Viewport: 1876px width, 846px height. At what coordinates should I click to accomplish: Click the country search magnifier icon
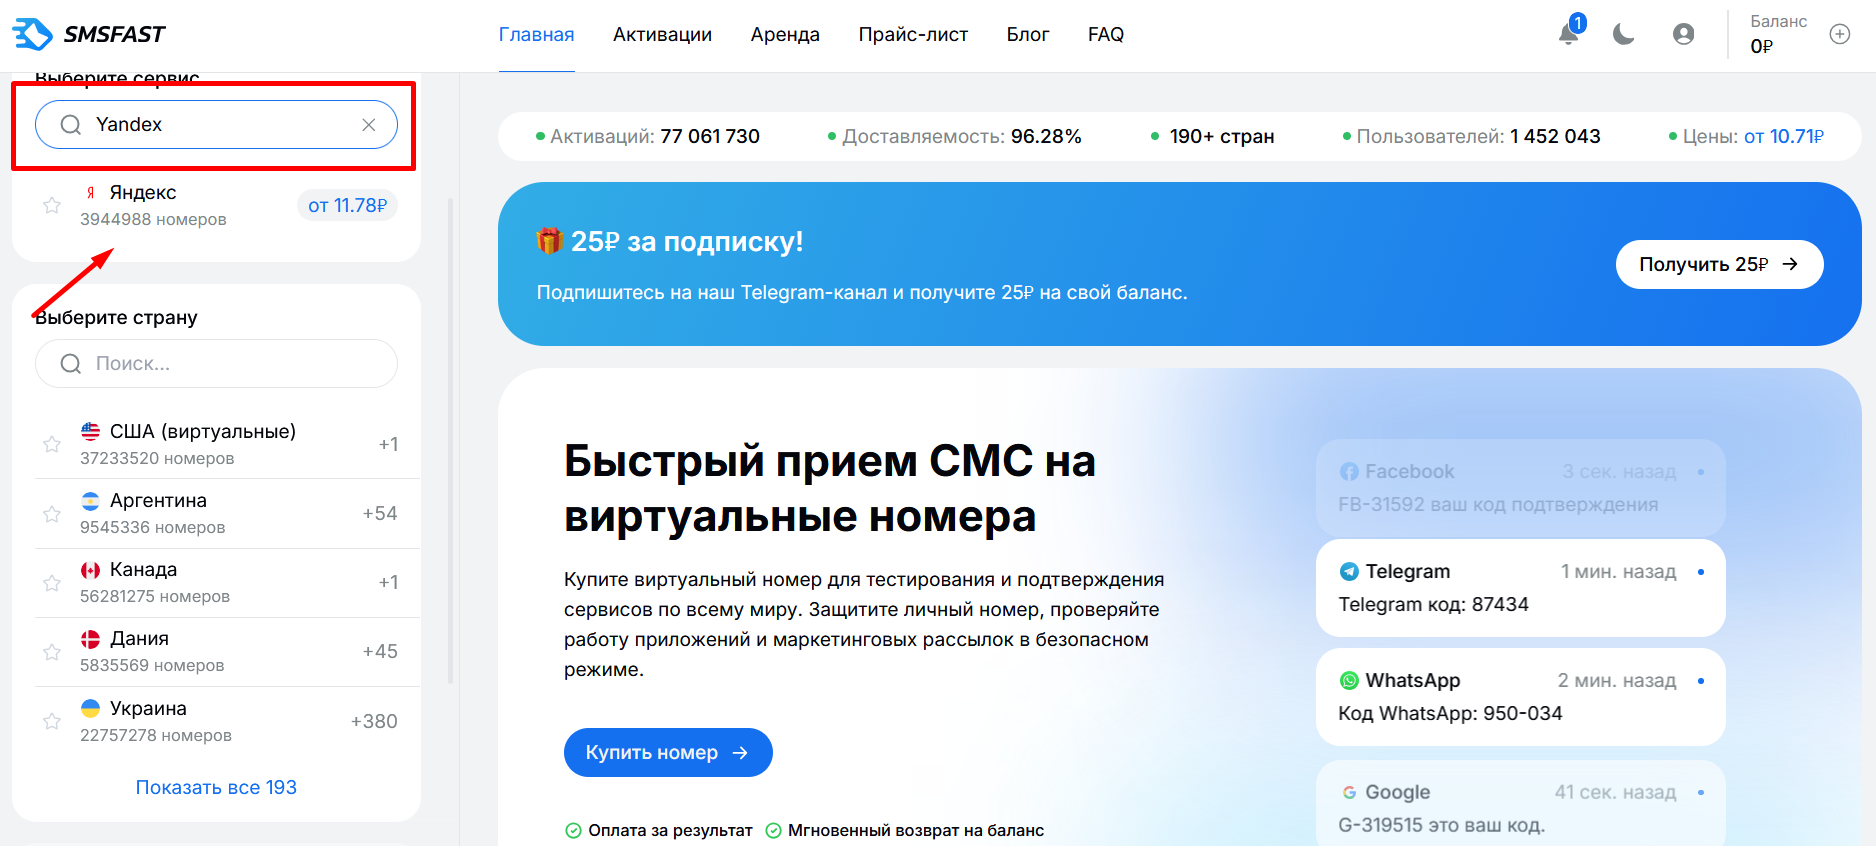coord(71,364)
